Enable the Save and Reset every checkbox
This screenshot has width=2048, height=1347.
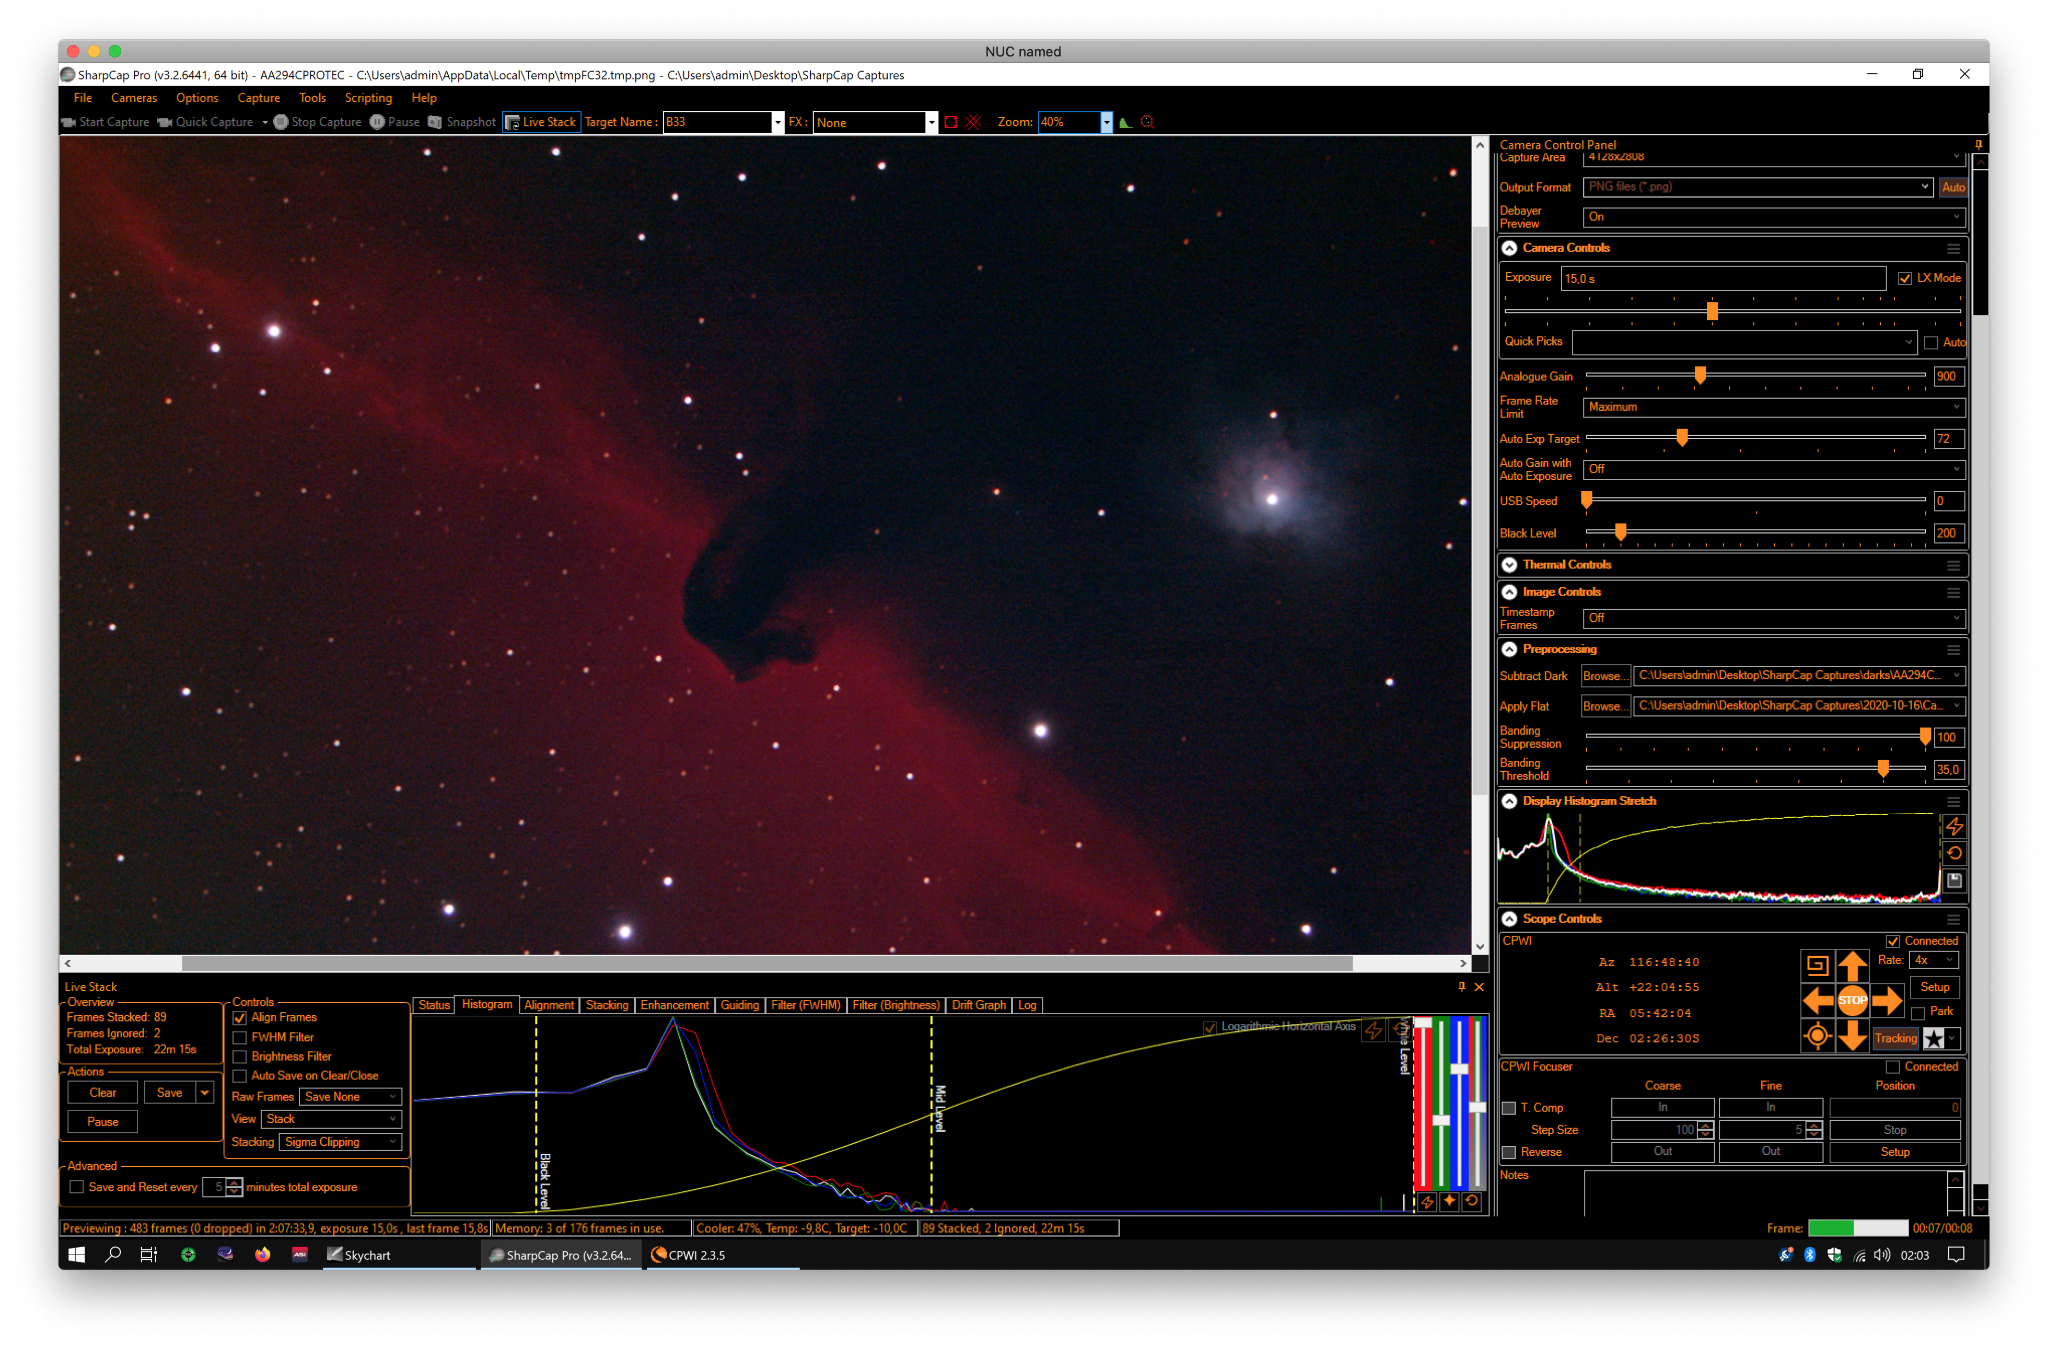[x=76, y=1187]
